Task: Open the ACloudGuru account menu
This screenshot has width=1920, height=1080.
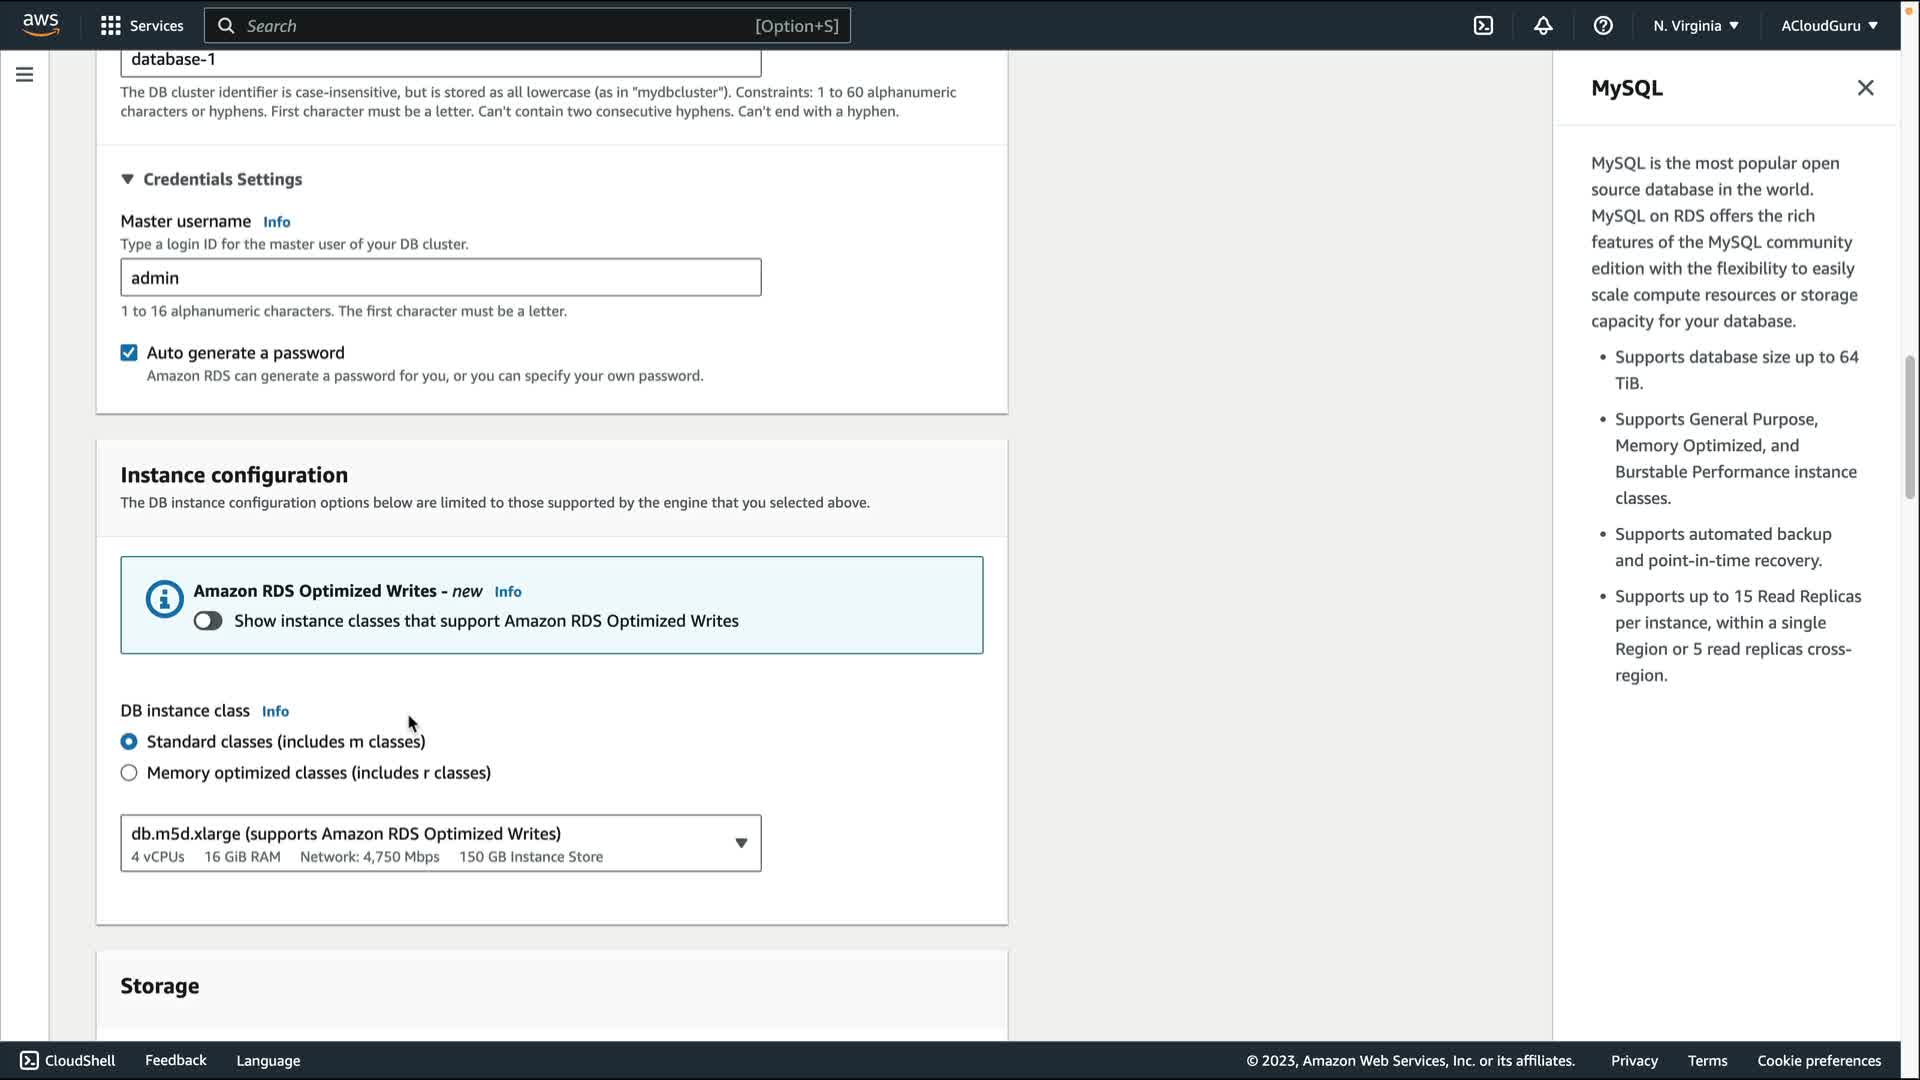Action: tap(1828, 26)
